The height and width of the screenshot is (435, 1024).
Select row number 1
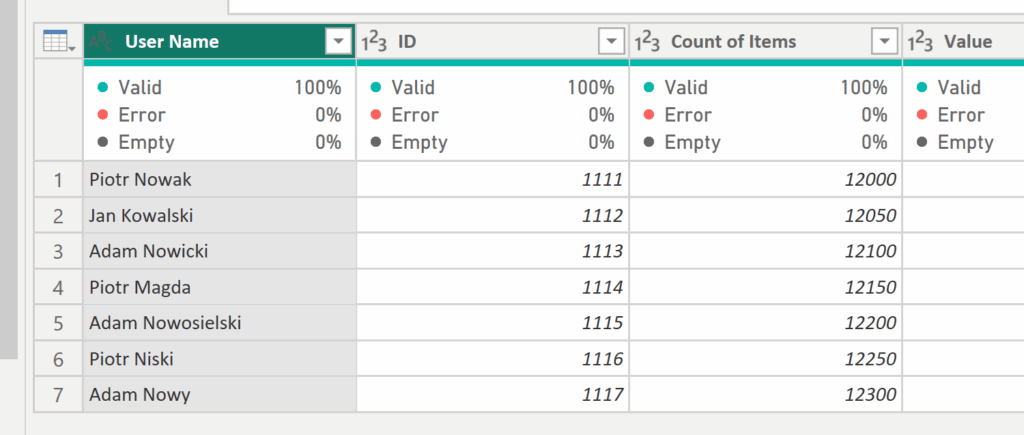[58, 180]
